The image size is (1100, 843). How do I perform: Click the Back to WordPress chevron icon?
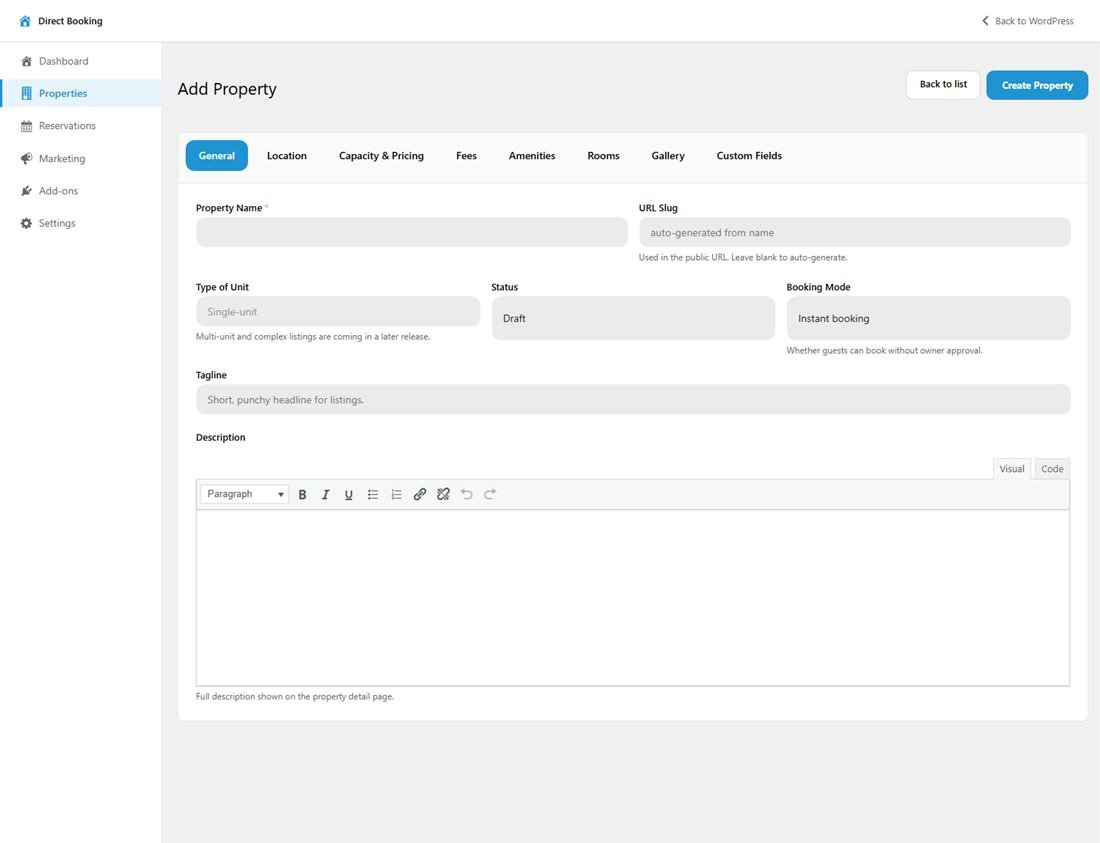pyautogui.click(x=985, y=21)
